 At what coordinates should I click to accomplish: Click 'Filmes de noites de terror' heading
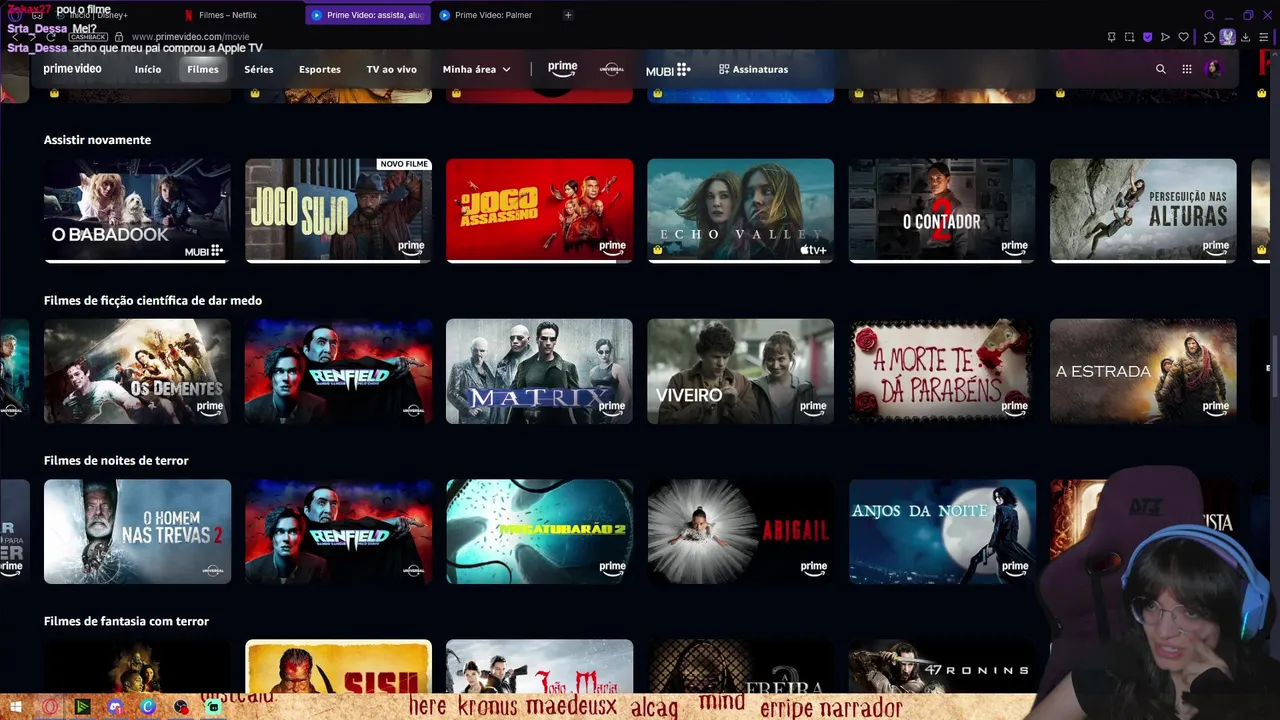tap(116, 460)
